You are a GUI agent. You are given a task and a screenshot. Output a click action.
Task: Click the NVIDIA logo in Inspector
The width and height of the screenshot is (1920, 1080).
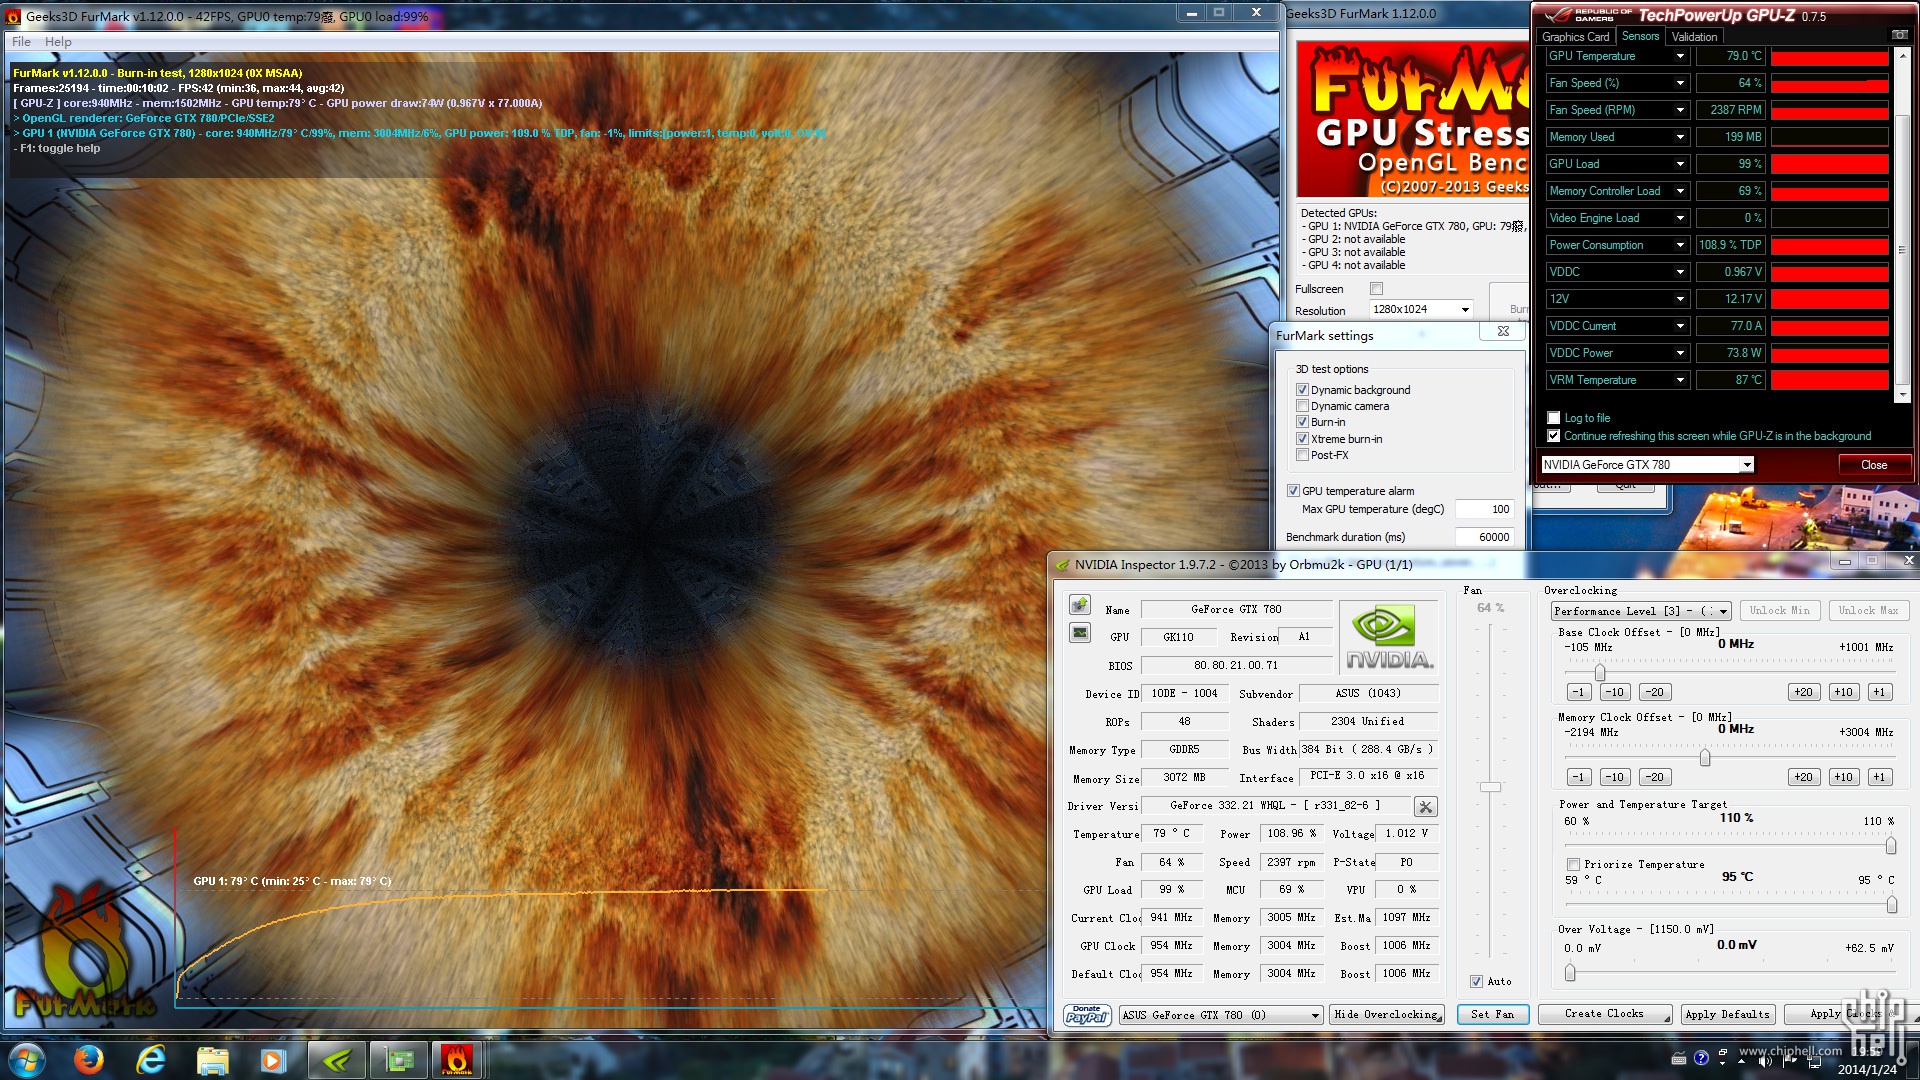(x=1389, y=637)
